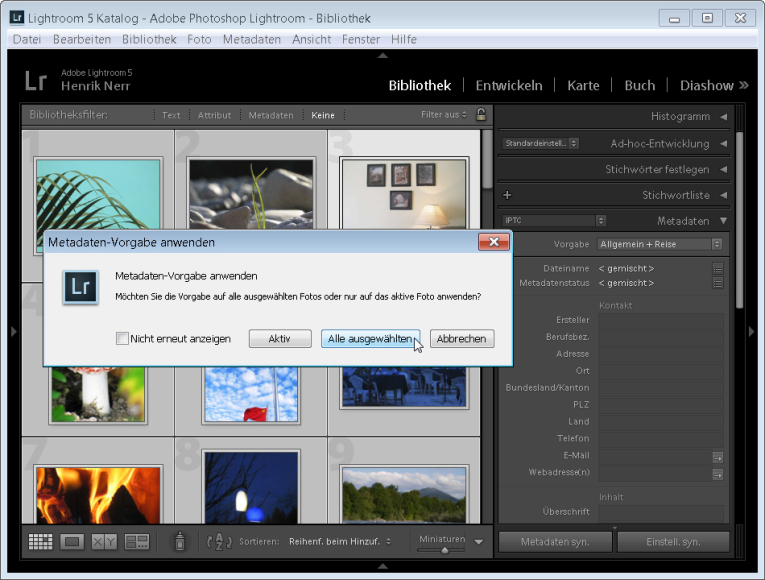Screen dimensions: 765x580
Task: Click the E-Mail action arrow icon
Action: tap(717, 456)
